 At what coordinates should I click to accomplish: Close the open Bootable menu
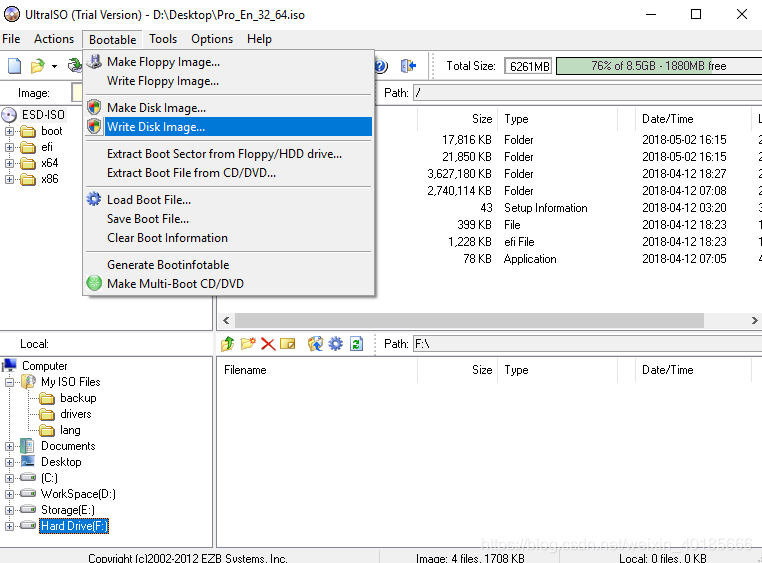click(113, 39)
